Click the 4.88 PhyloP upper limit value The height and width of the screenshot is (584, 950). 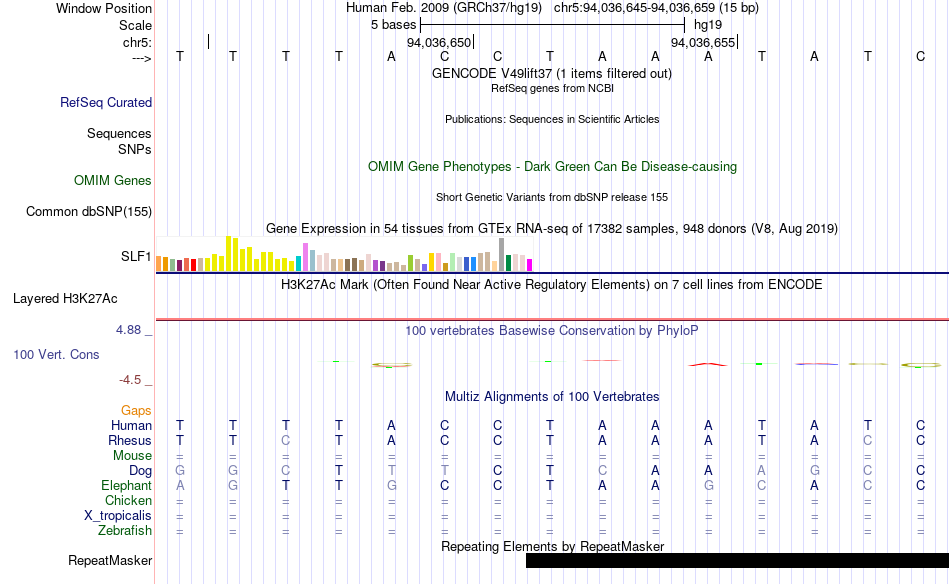[128, 330]
